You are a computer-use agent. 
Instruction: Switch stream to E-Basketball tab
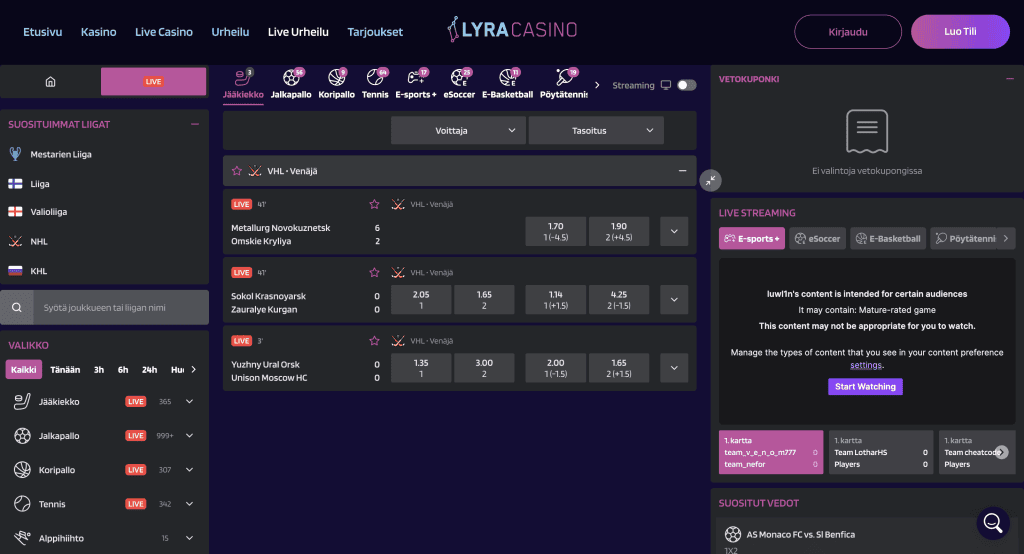[888, 238]
